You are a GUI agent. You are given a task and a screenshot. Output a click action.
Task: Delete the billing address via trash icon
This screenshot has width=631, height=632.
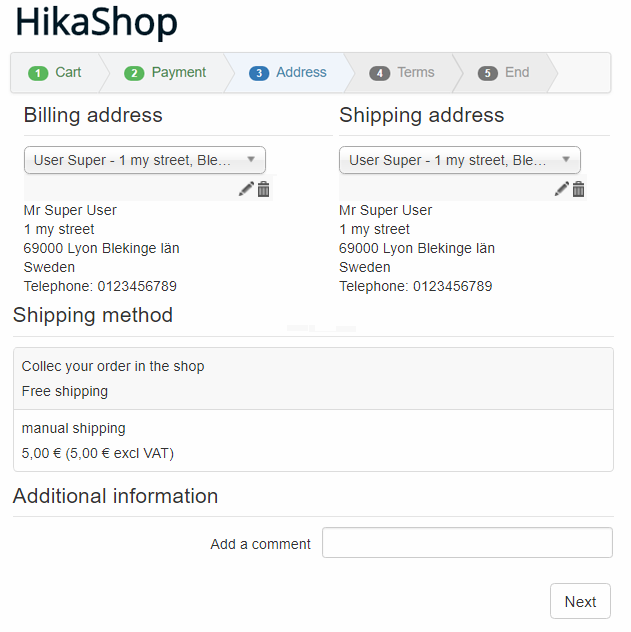(264, 189)
